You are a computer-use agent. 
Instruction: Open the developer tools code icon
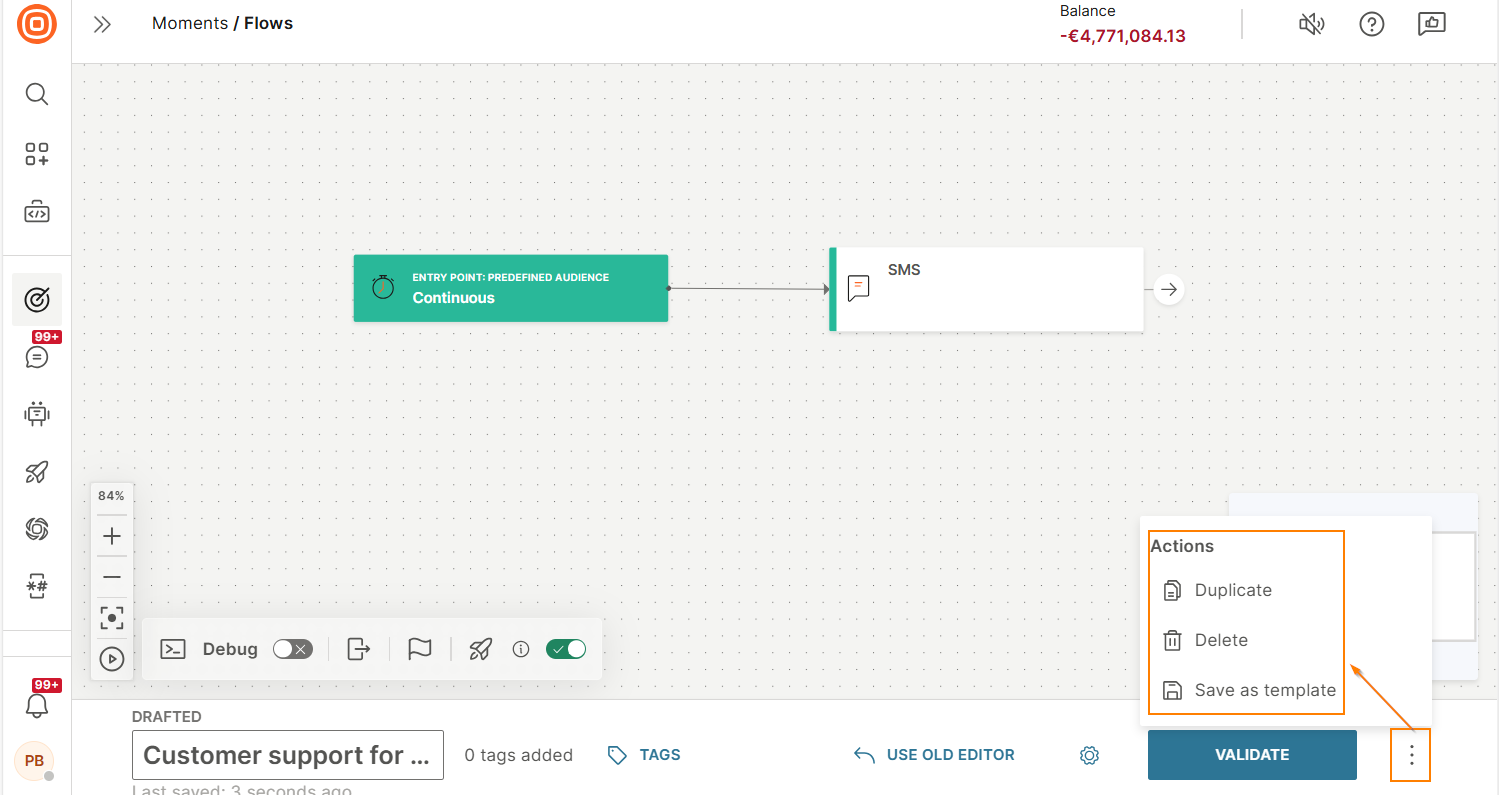[37, 212]
